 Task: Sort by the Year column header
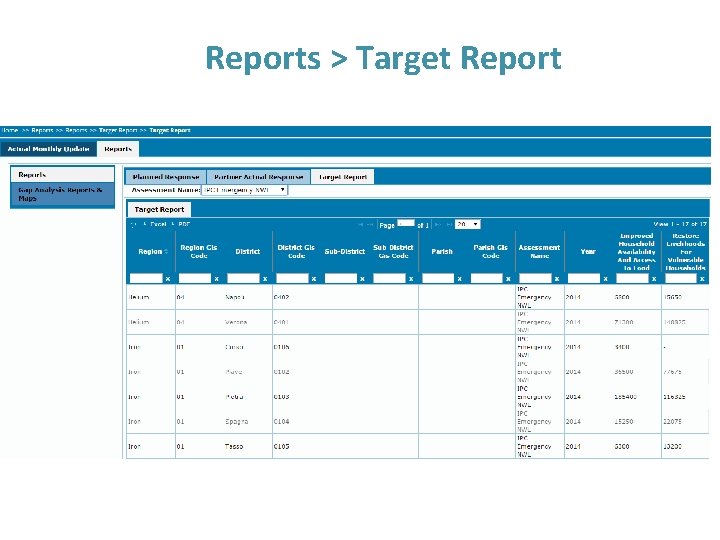click(x=588, y=252)
